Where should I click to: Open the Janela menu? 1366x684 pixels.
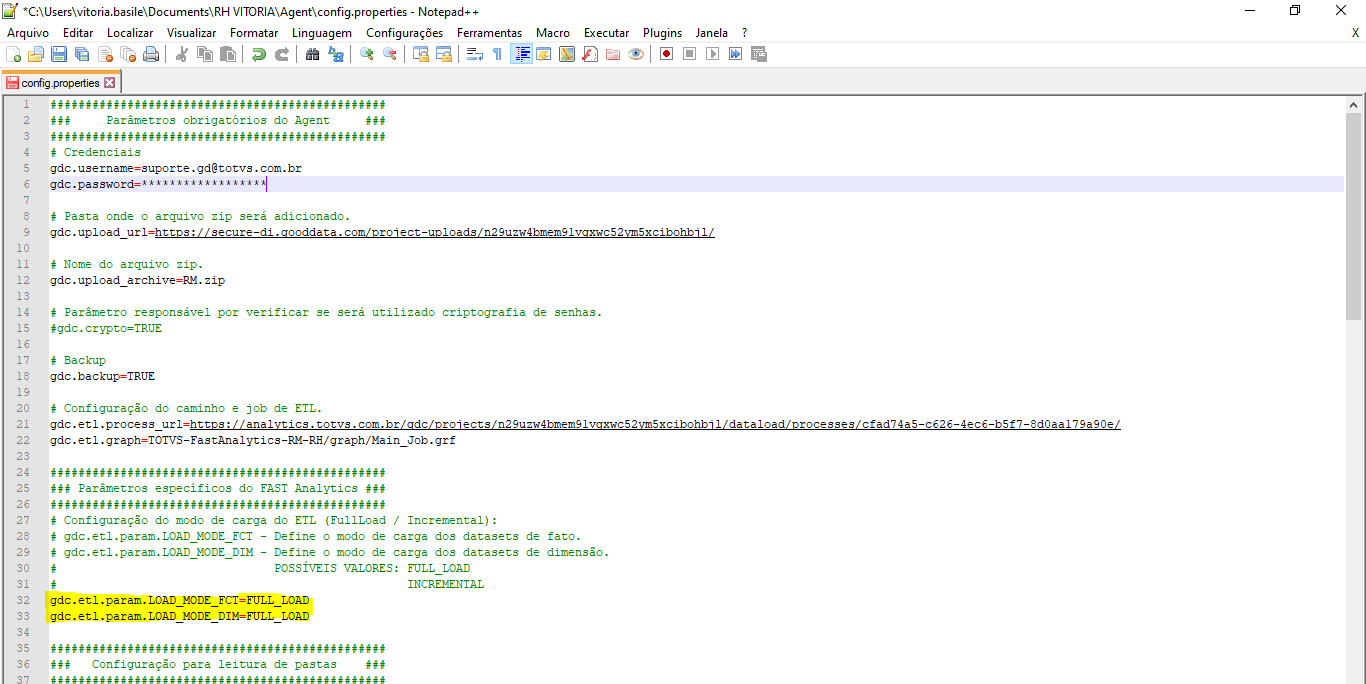point(712,33)
